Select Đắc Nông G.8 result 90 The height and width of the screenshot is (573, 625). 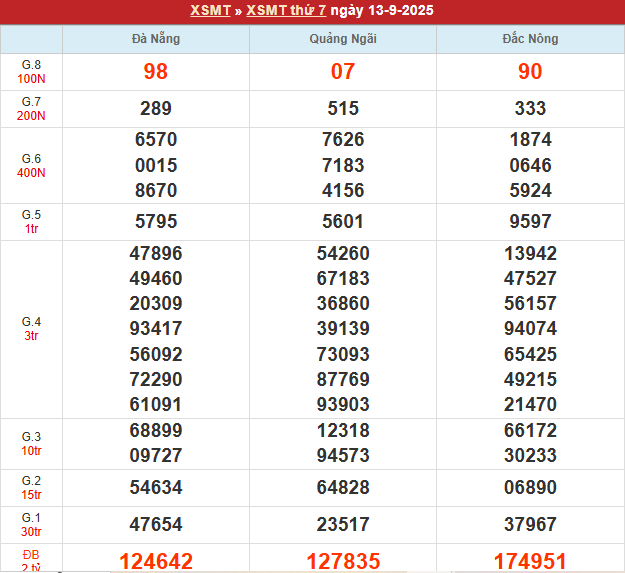[530, 72]
